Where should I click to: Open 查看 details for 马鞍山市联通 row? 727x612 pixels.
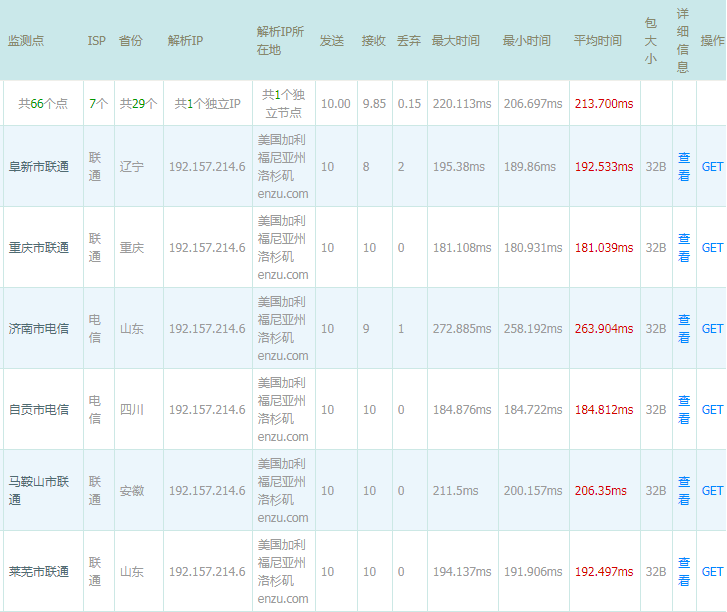coord(684,491)
